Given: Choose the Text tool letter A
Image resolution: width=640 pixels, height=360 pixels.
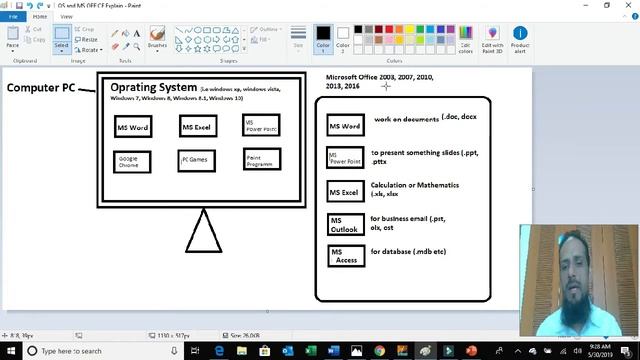Looking at the screenshot, I should (137, 34).
